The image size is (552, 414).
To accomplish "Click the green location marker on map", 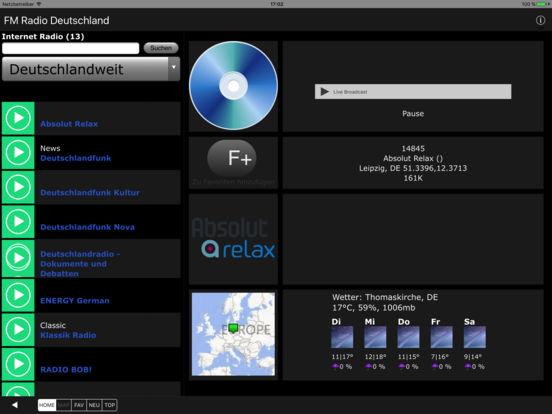I will click(233, 328).
